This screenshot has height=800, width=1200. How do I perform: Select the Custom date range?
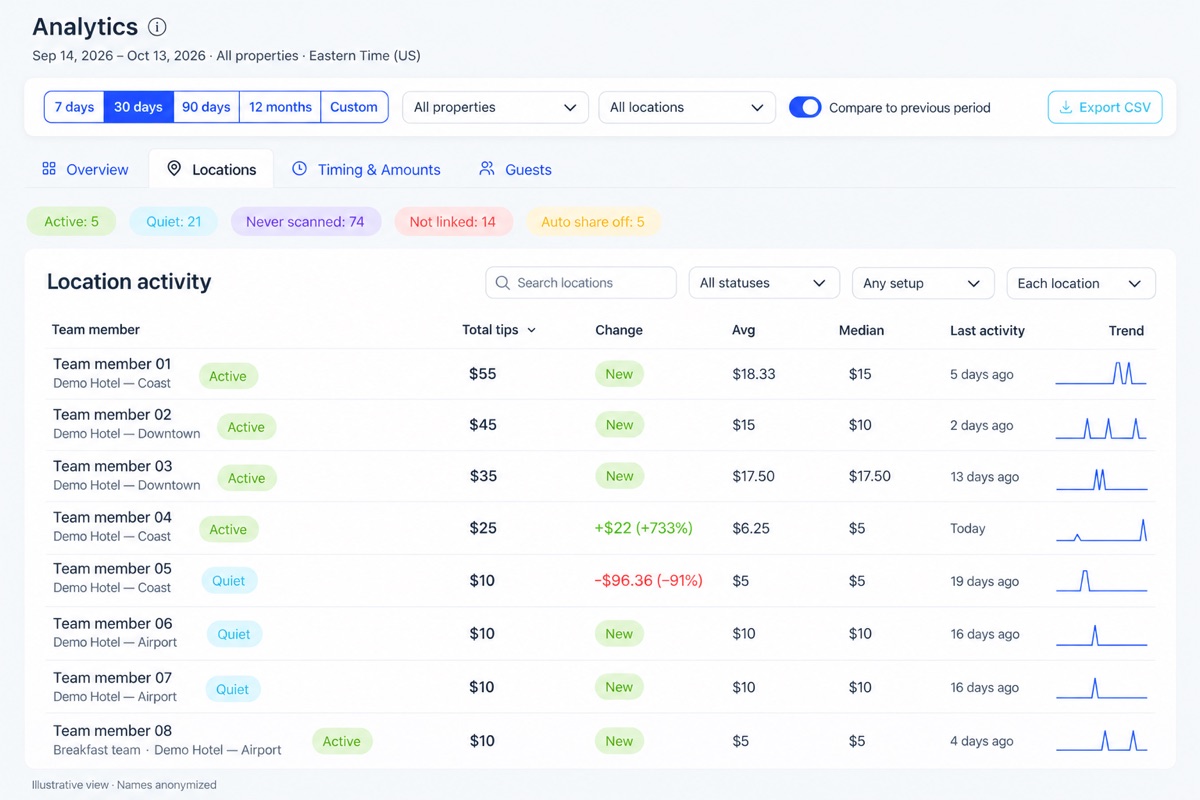[x=354, y=107]
